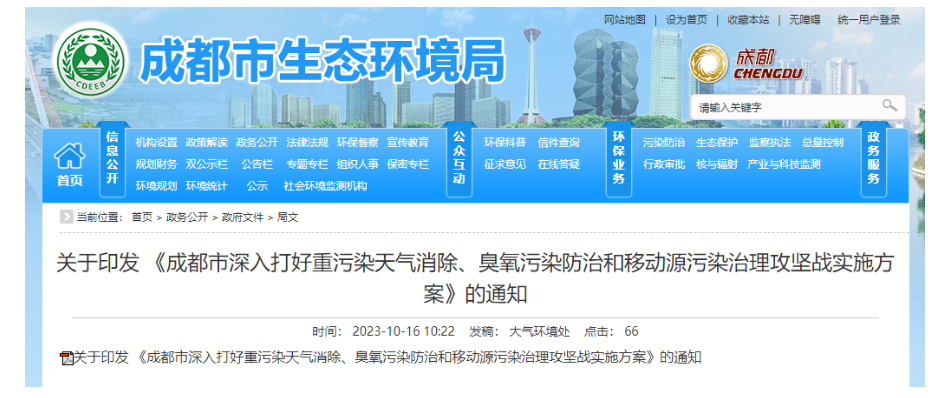Screen dimensions: 948x398
Task: Click the search magnifier icon
Action: point(889,105)
